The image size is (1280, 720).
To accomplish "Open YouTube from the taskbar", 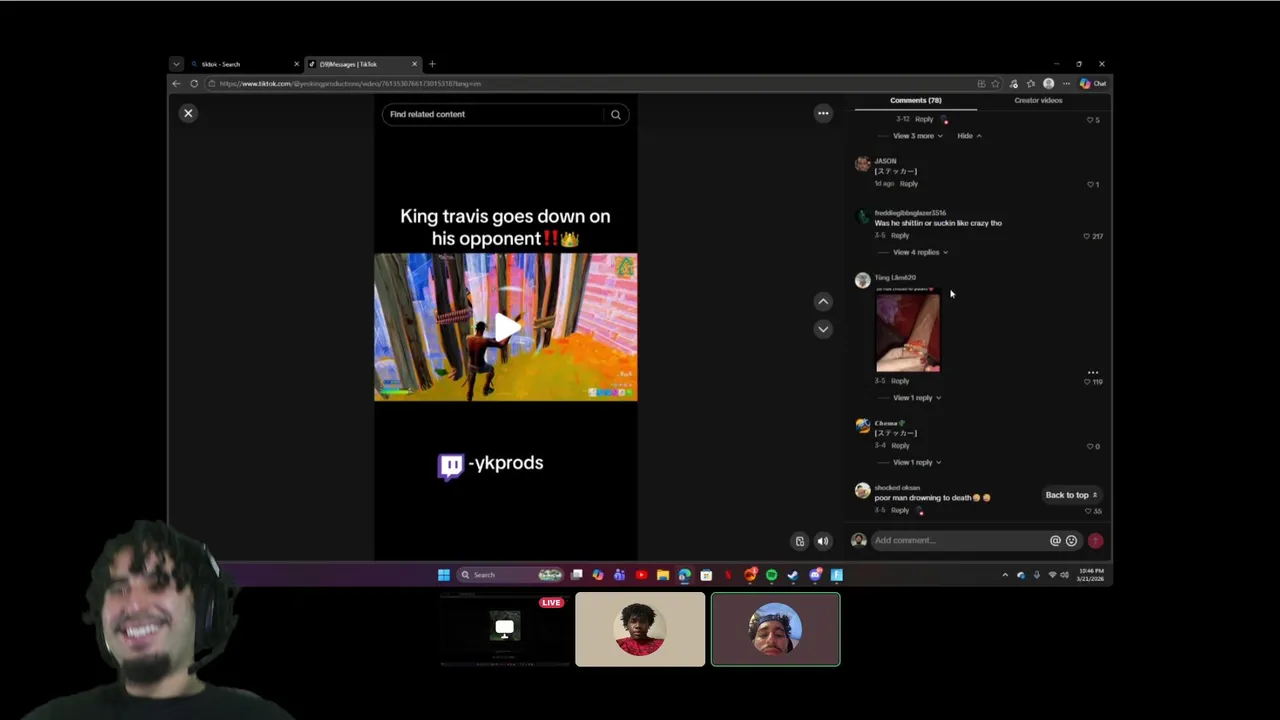I will point(641,575).
